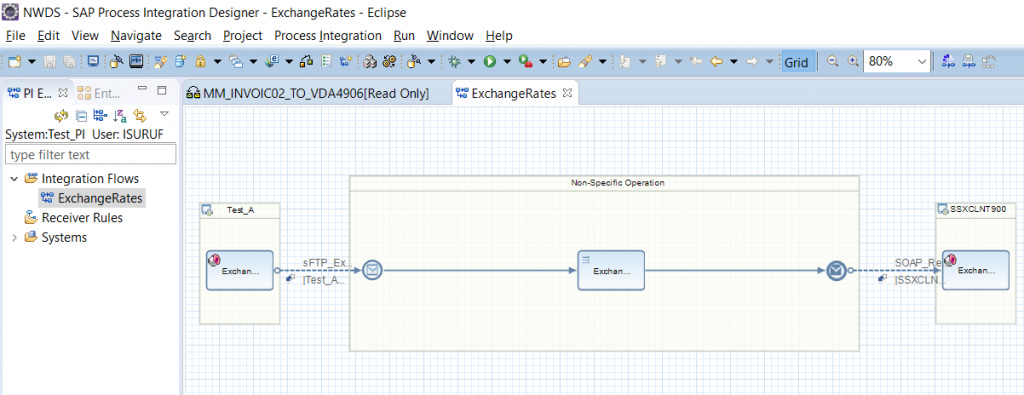1024x395 pixels.
Task: Click the blue monitor toolbar icon
Action: coord(93,61)
